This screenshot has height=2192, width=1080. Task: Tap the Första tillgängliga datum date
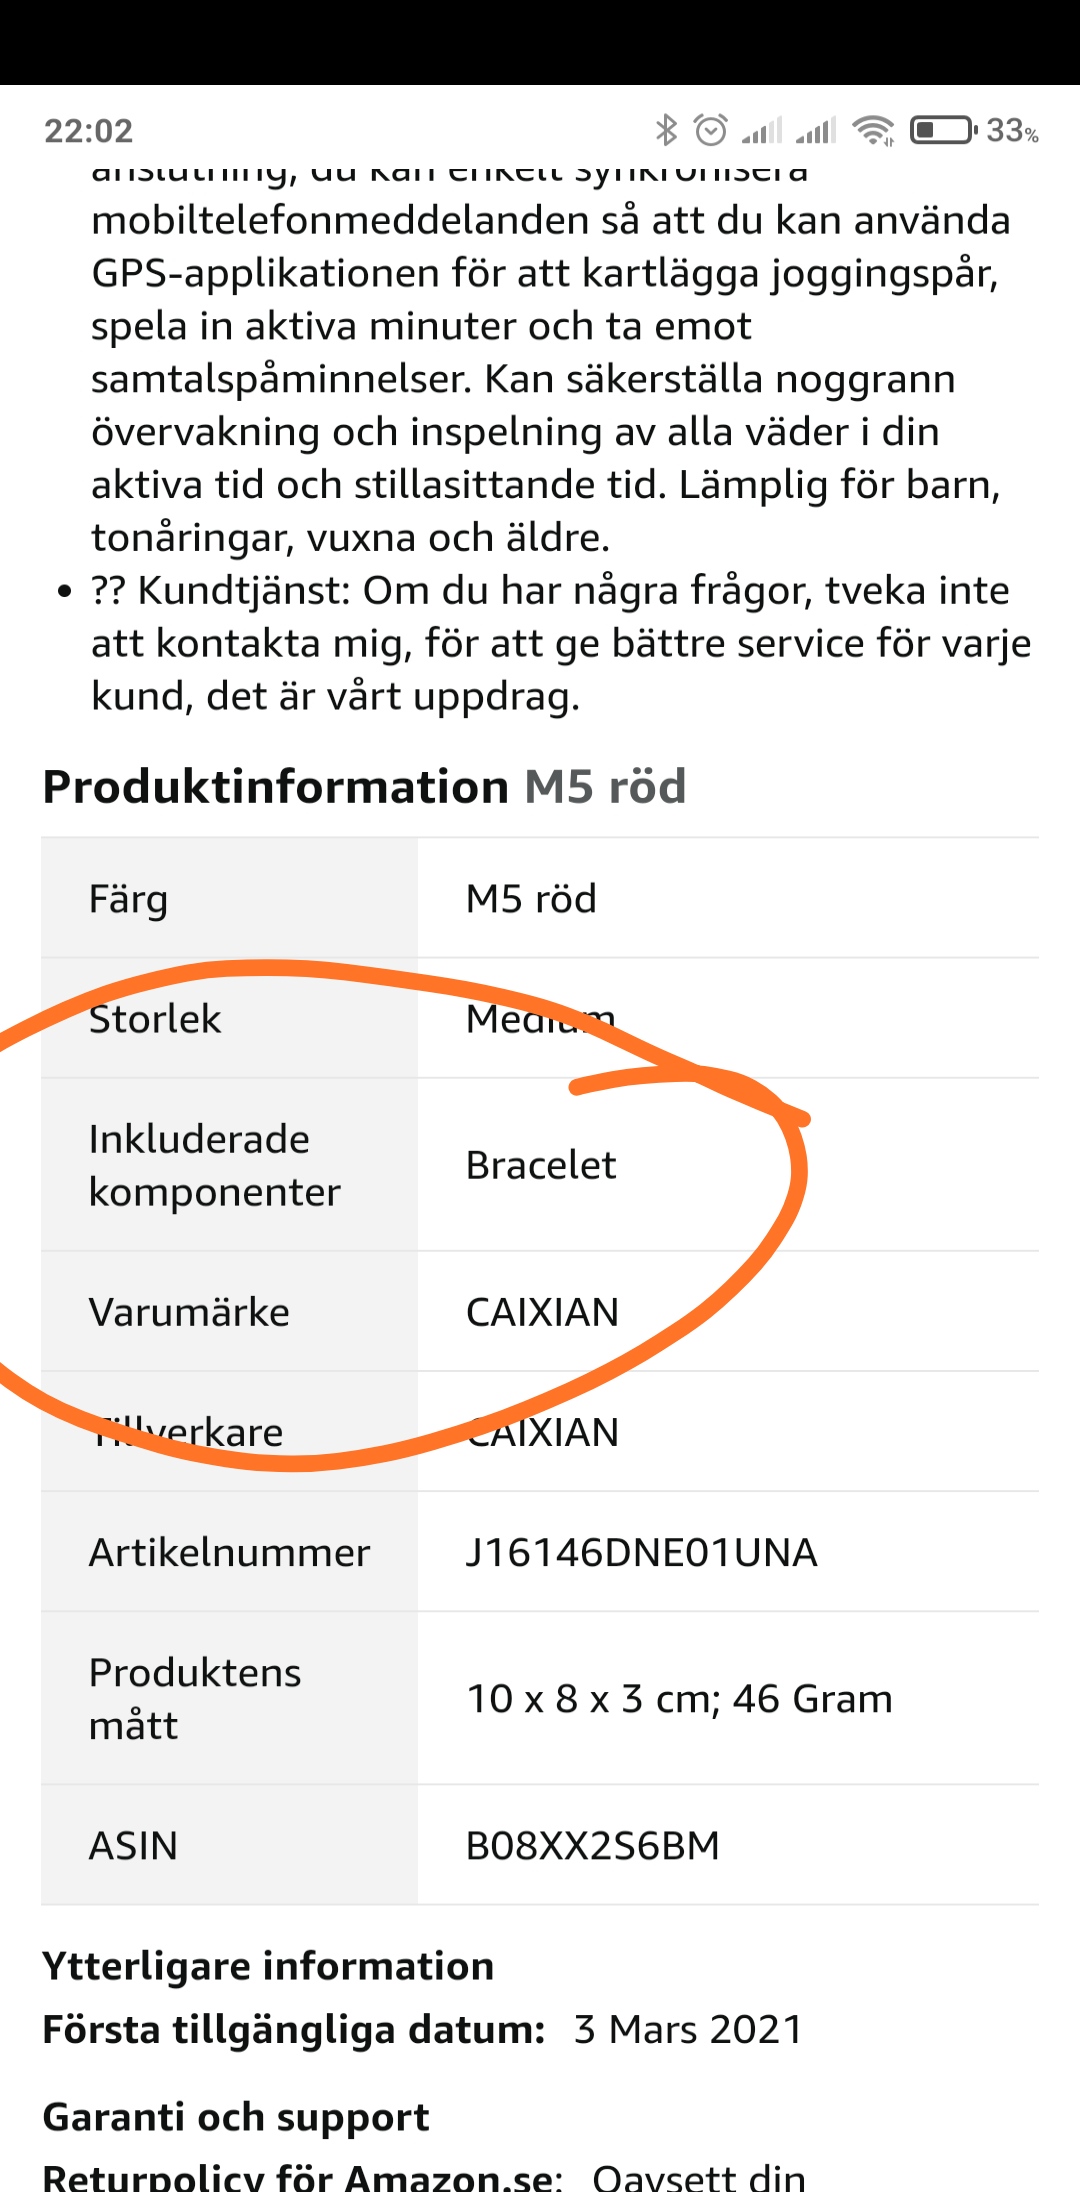pos(688,2030)
